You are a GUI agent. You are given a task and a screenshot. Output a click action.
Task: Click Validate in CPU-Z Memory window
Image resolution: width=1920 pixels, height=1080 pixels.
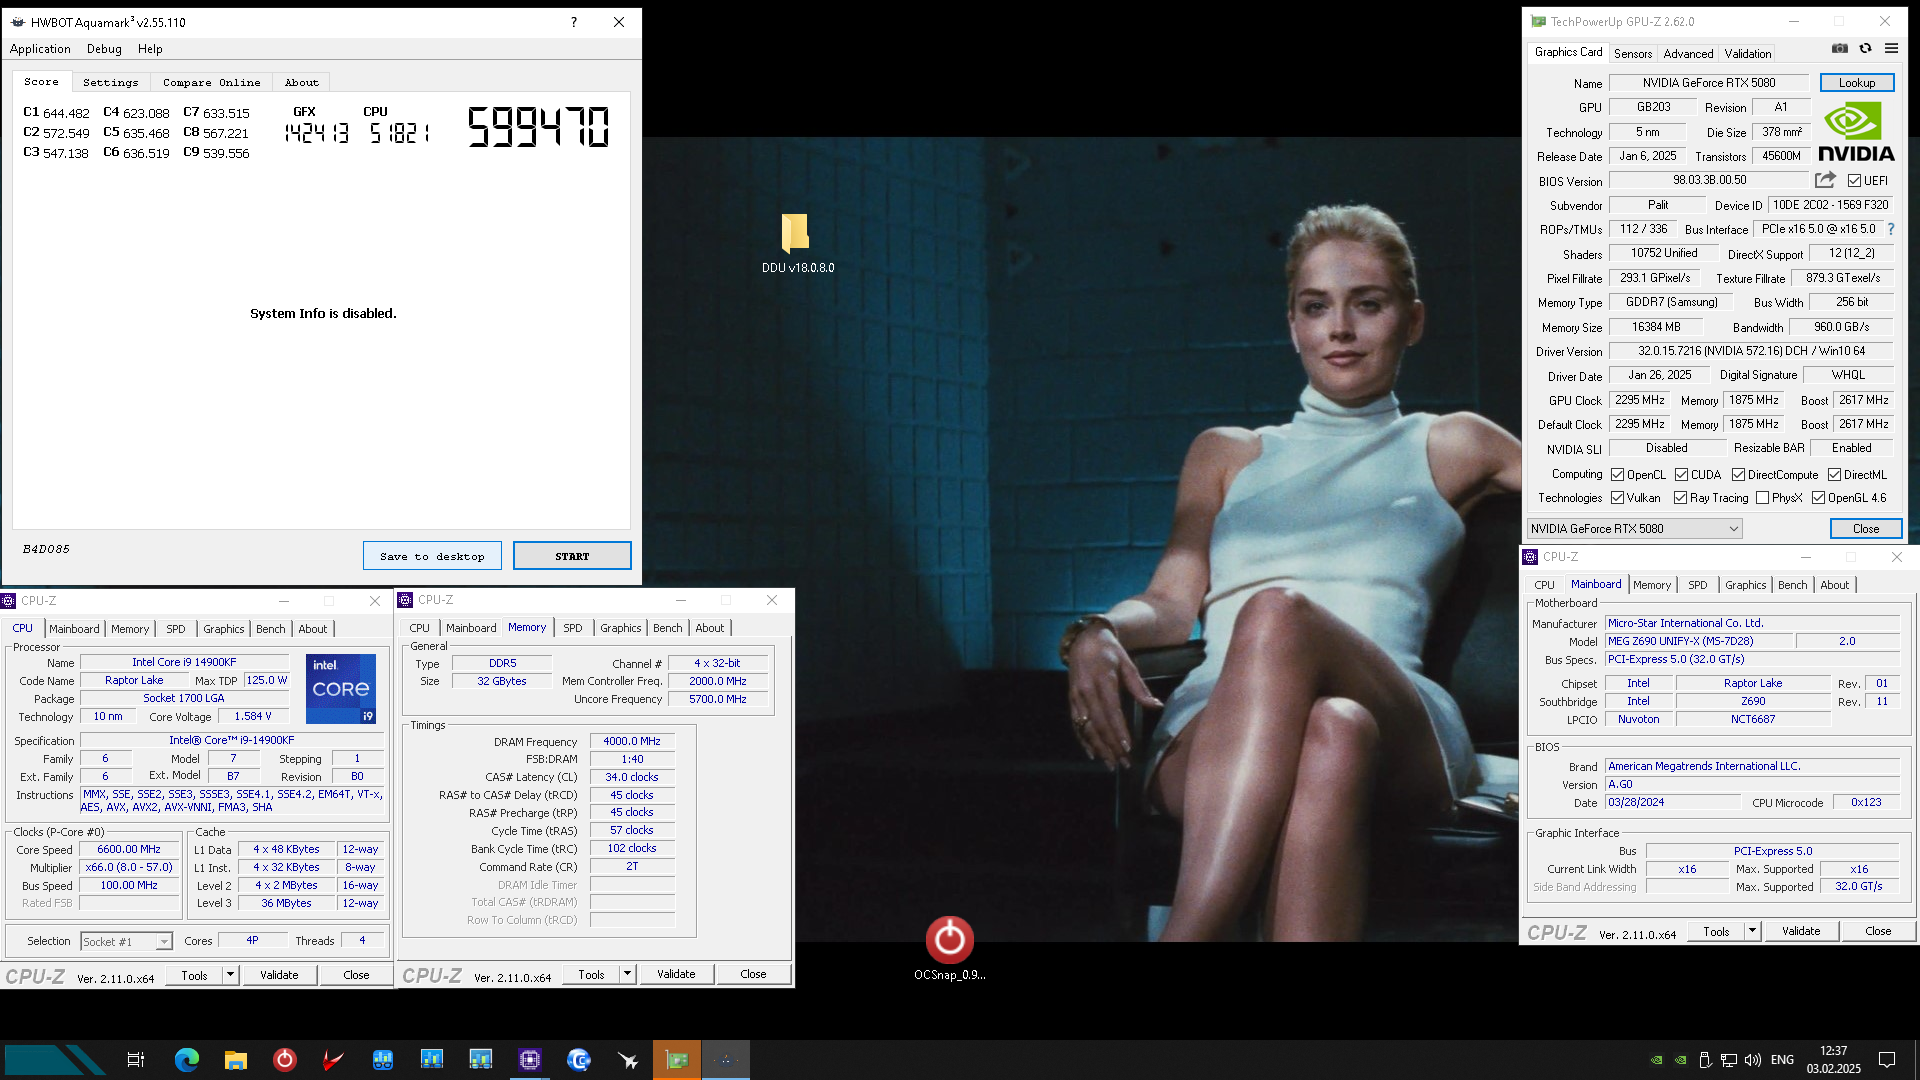[x=676, y=974]
